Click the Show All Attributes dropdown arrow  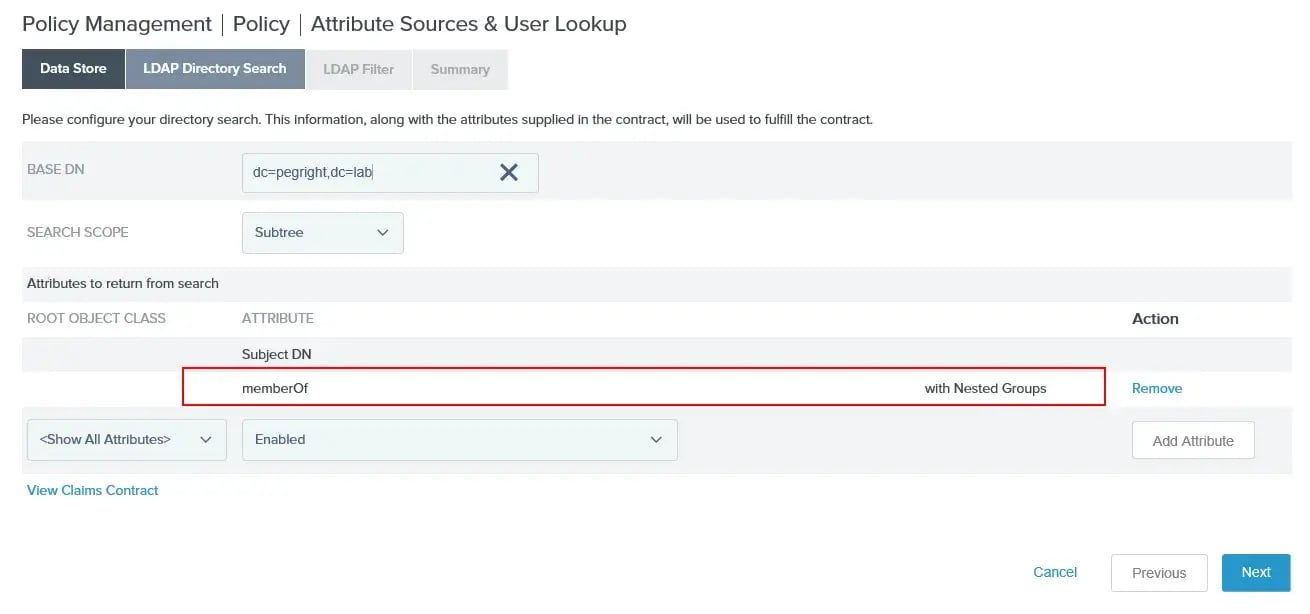click(x=206, y=439)
